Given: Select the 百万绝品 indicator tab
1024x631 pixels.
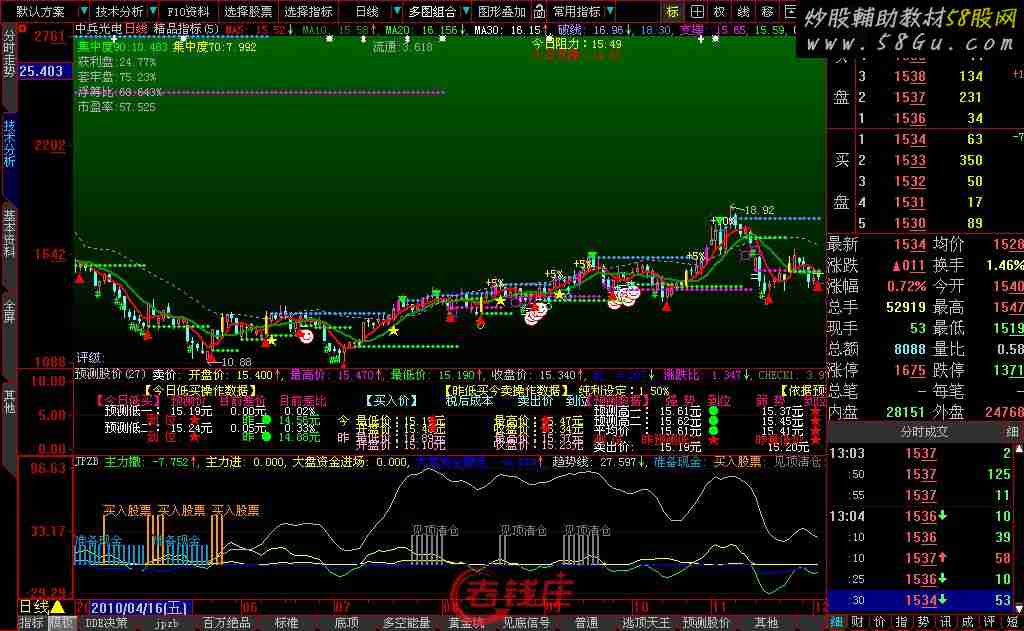Looking at the screenshot, I should coord(227,623).
